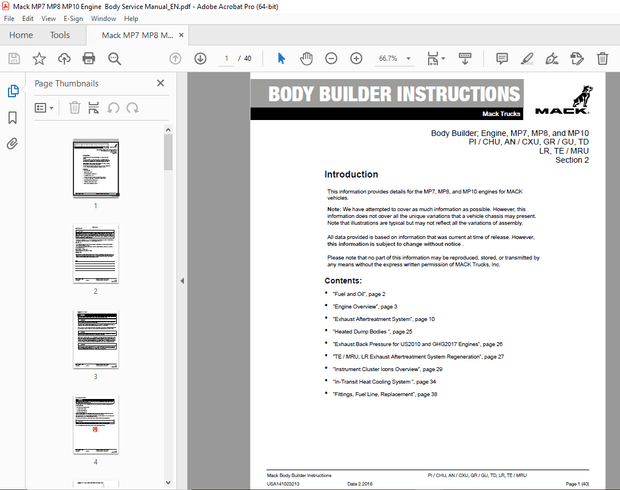Switch to the Tools tab
This screenshot has height=490, width=620.
pos(60,35)
